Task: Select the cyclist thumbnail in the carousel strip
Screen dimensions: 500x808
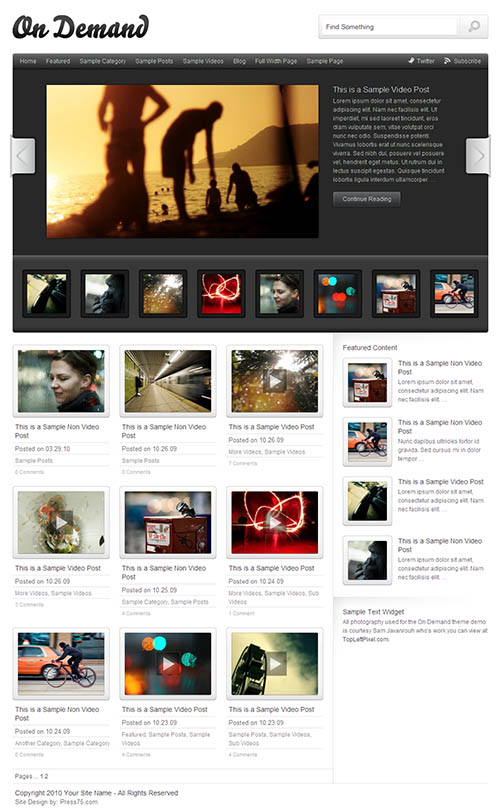Action: point(454,294)
